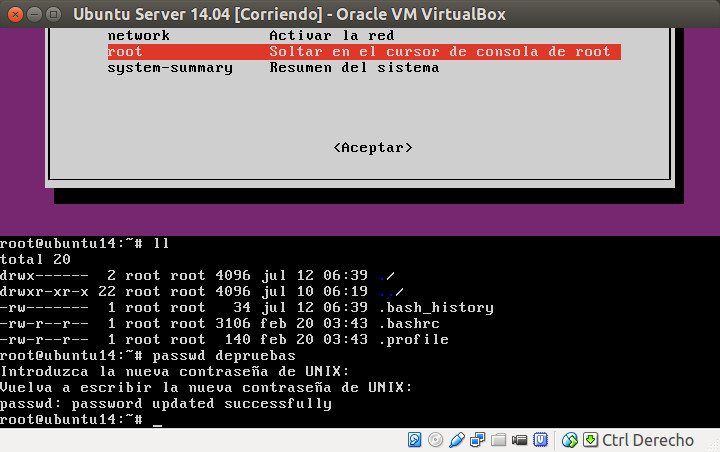The width and height of the screenshot is (720, 452).
Task: Click 'Resumen del sistema' description
Action: 354,68
